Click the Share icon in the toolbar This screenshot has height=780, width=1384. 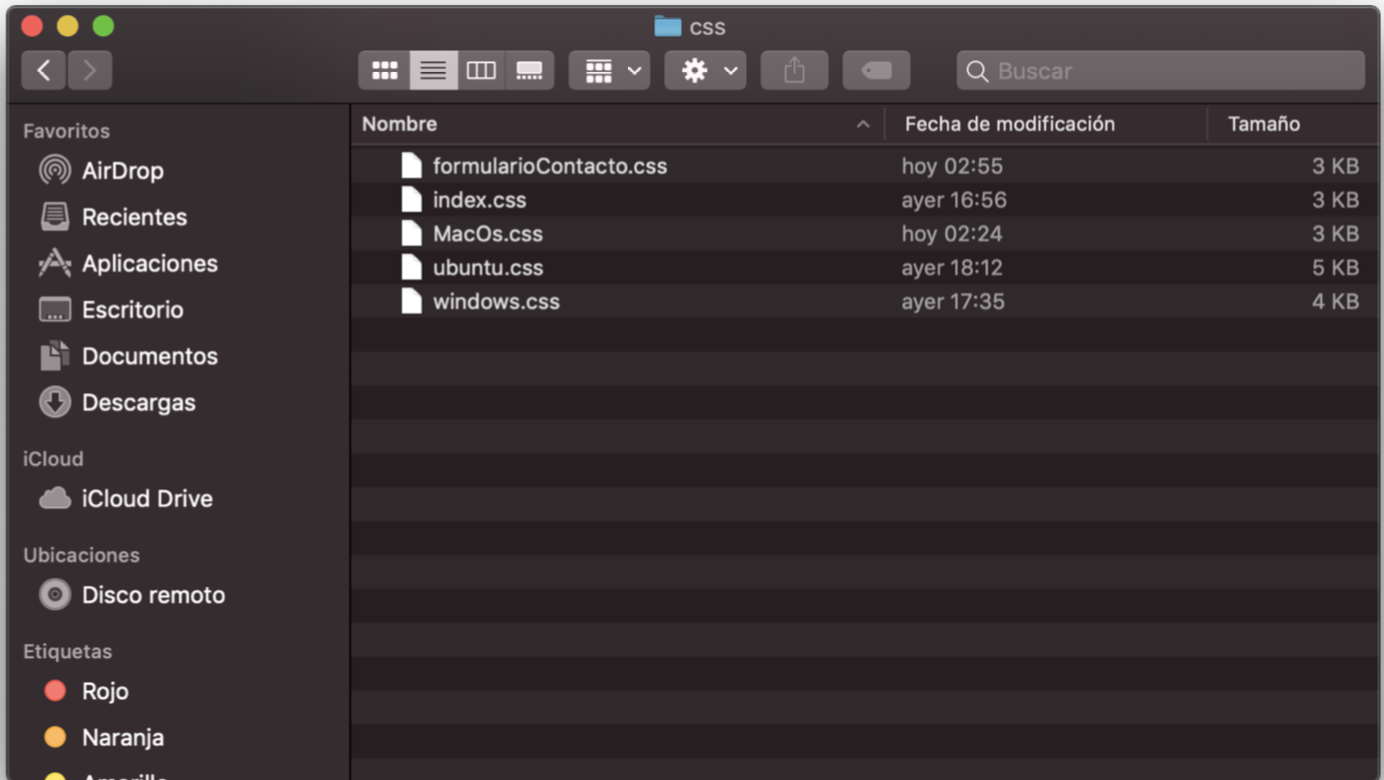click(794, 70)
